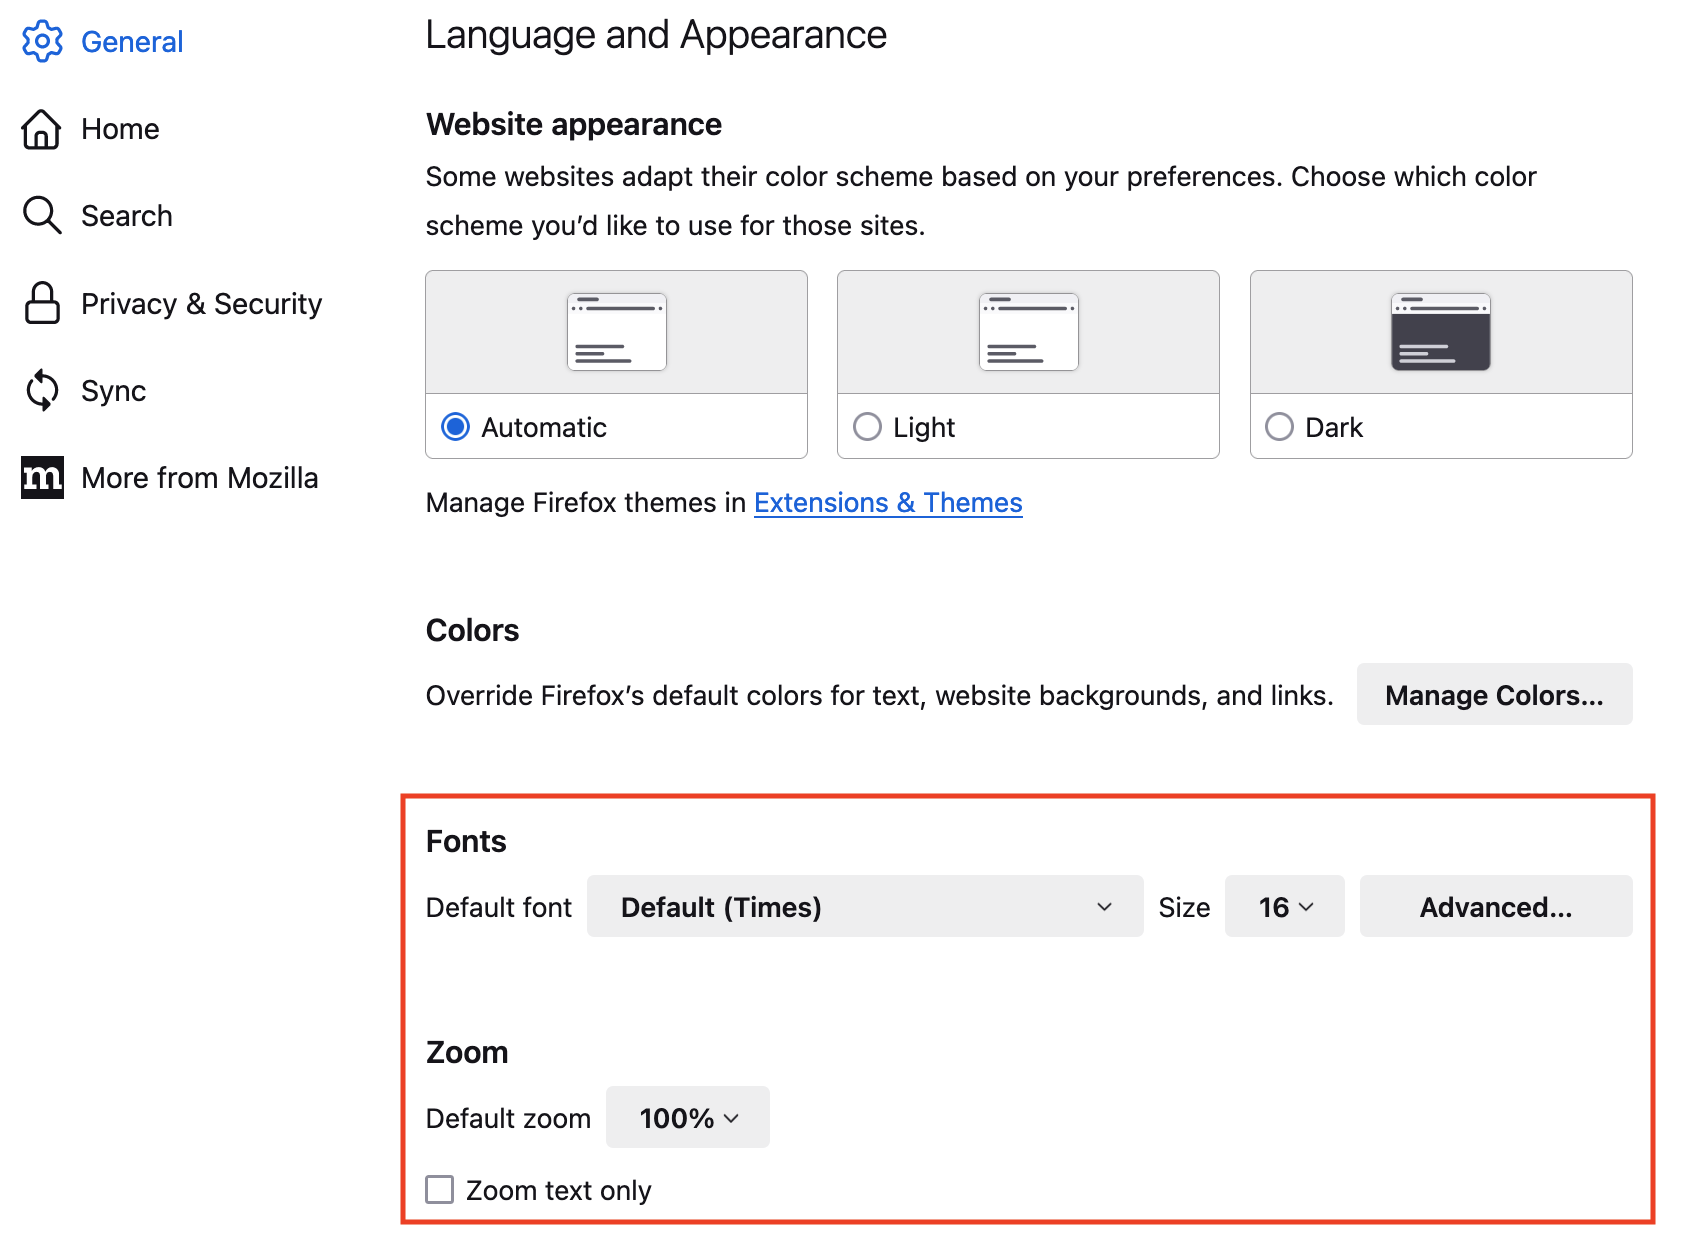The width and height of the screenshot is (1694, 1244).
Task: Click the Default zoom label
Action: 508,1118
